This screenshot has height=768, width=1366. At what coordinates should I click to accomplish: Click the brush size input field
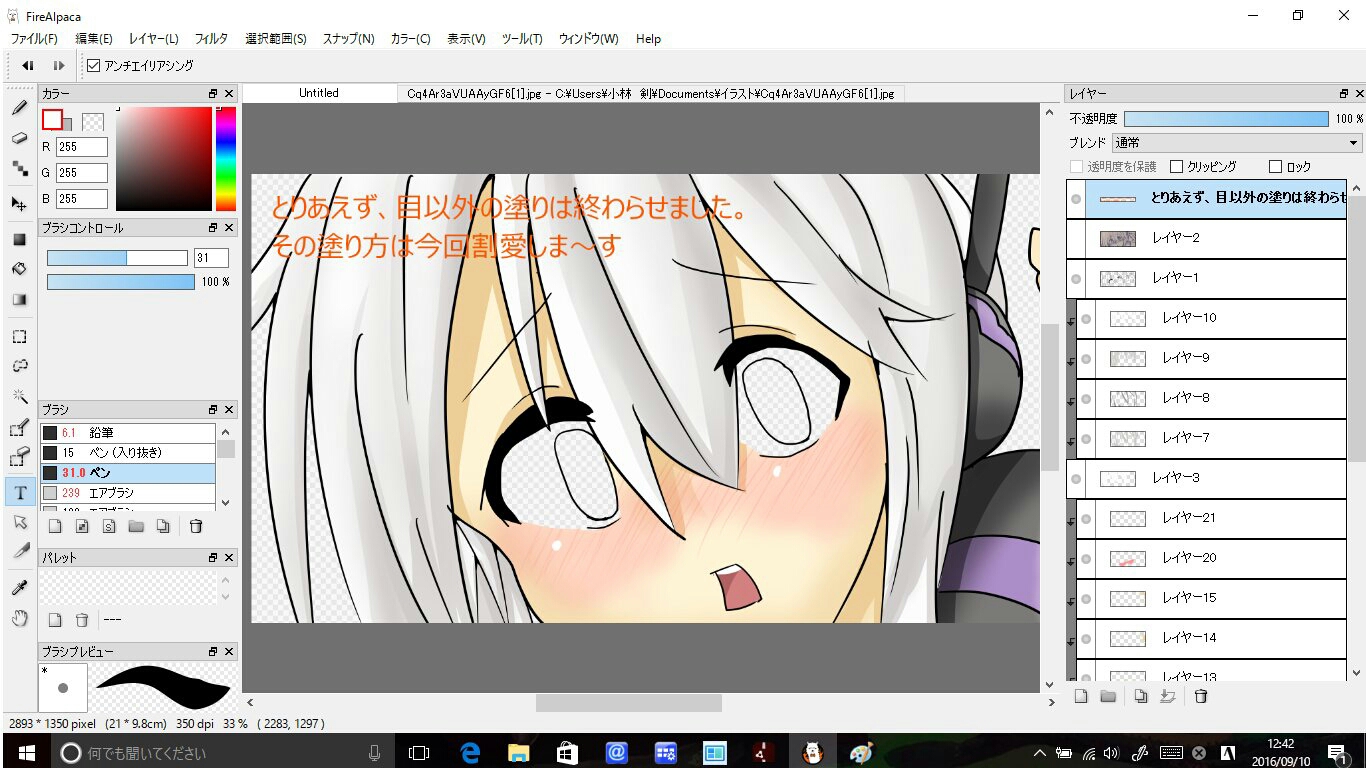pos(211,258)
